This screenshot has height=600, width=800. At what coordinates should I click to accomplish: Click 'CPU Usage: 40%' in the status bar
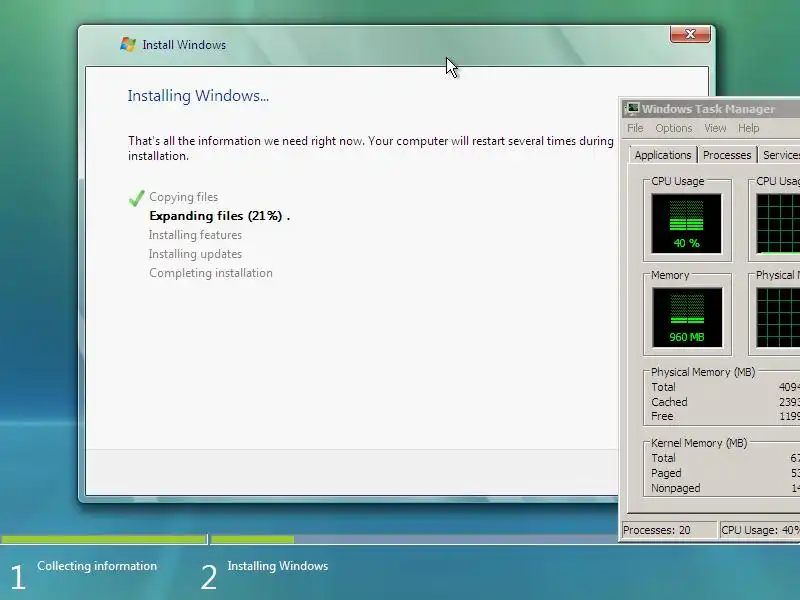(760, 530)
